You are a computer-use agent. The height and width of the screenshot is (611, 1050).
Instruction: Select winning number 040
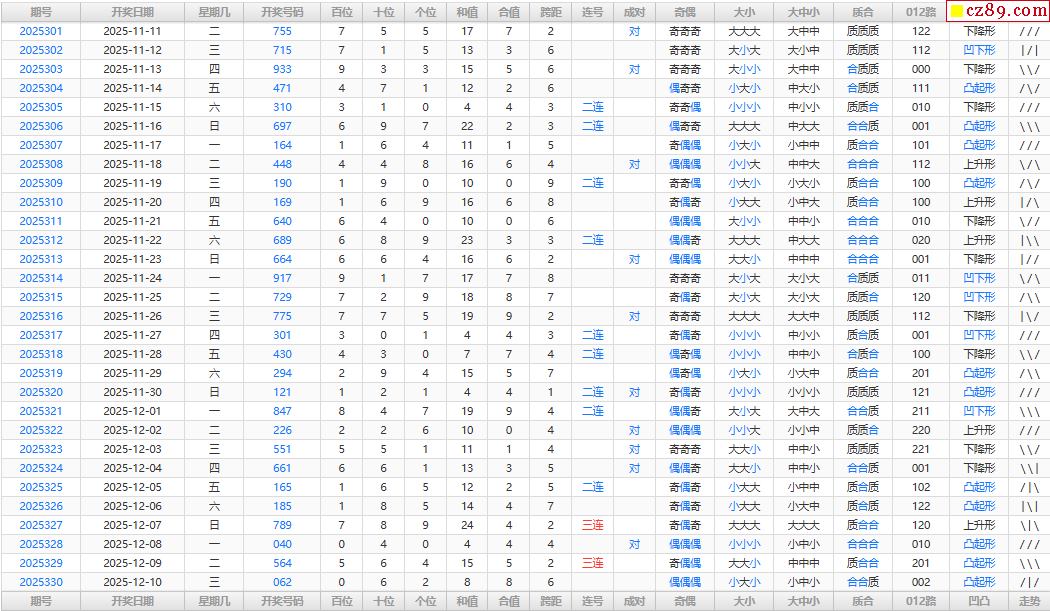[x=283, y=544]
